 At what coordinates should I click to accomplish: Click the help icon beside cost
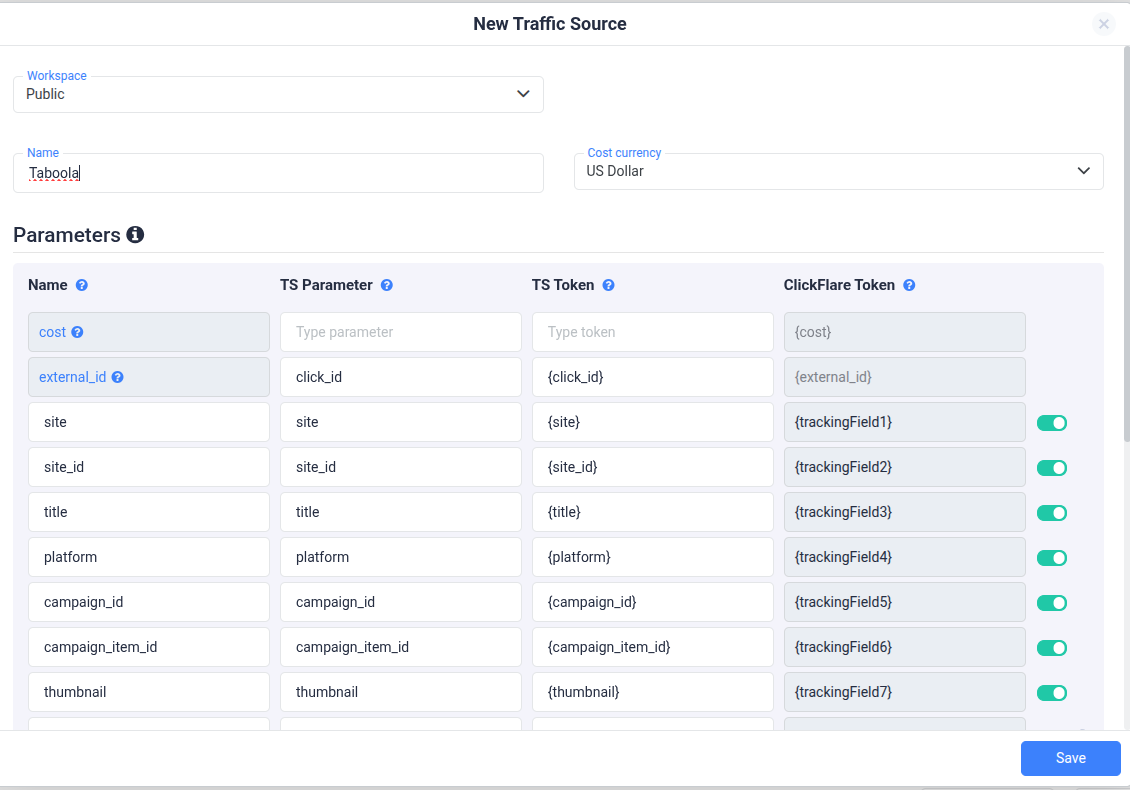77,332
